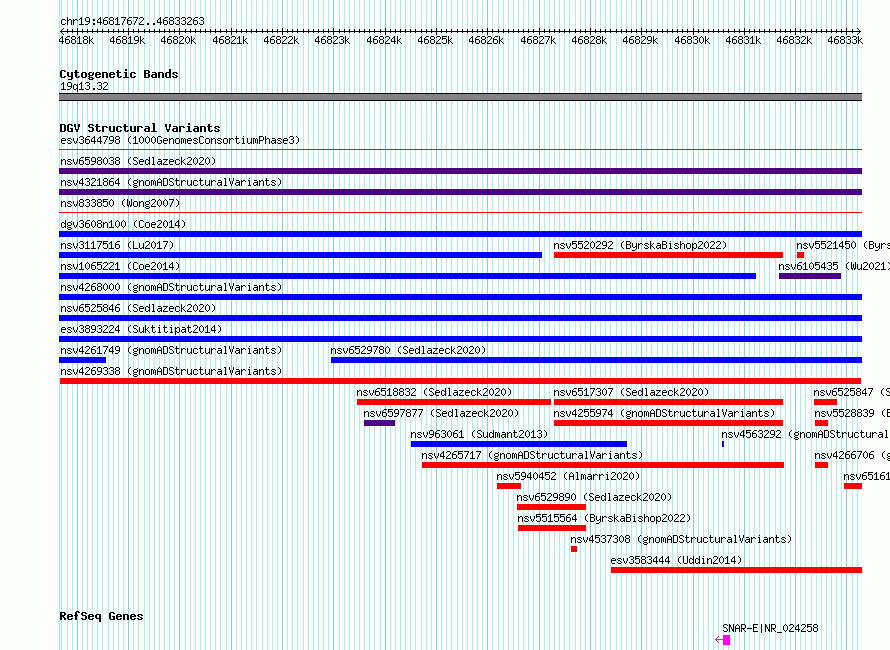Open the nsv4321864 (gnomADStructuralVariants) variant label

pyautogui.click(x=171, y=182)
